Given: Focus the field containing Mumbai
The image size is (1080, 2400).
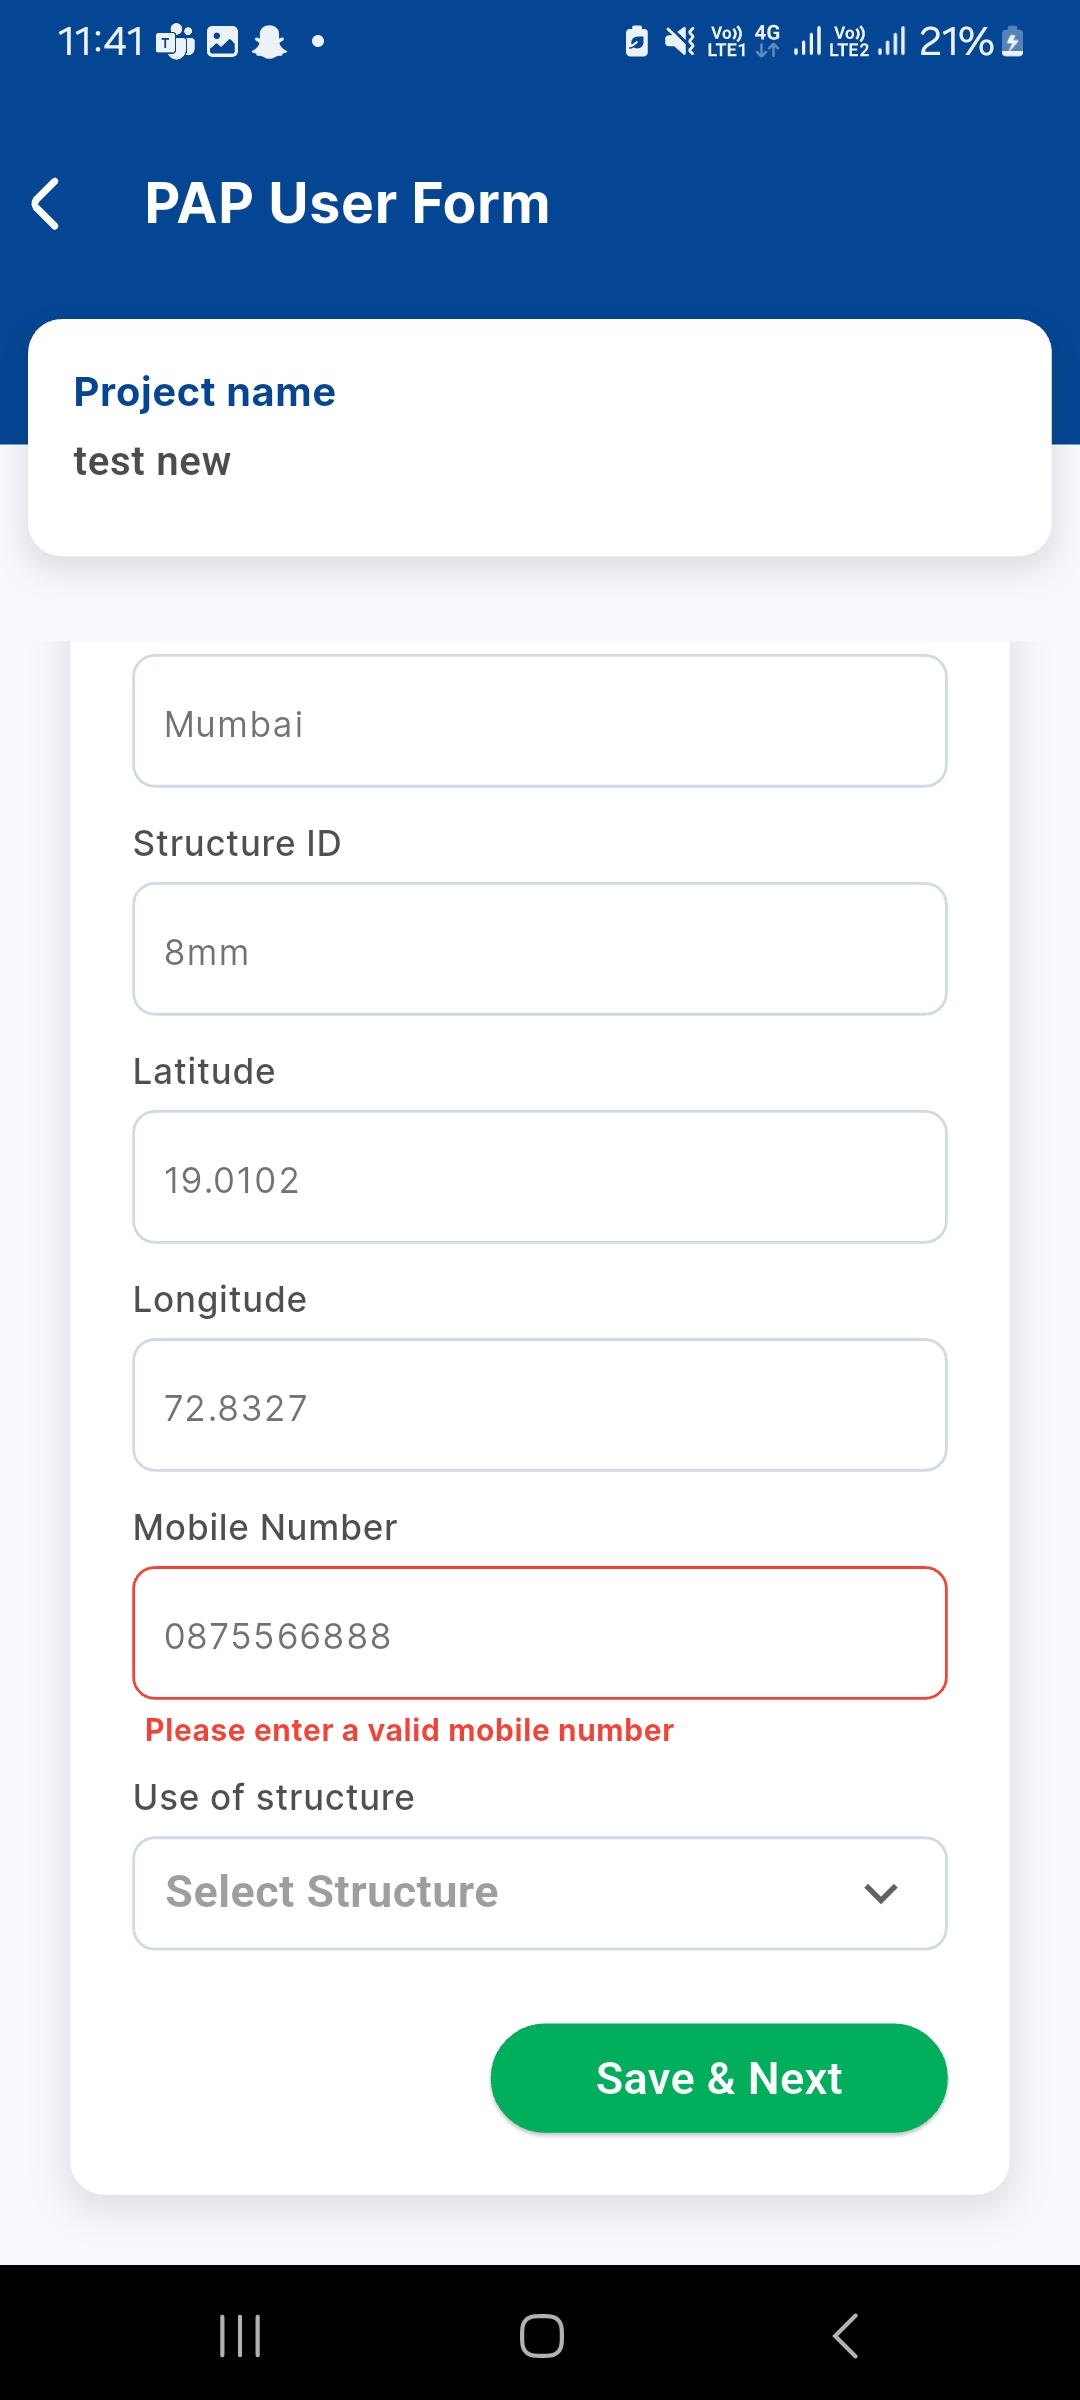Looking at the screenshot, I should tap(540, 721).
